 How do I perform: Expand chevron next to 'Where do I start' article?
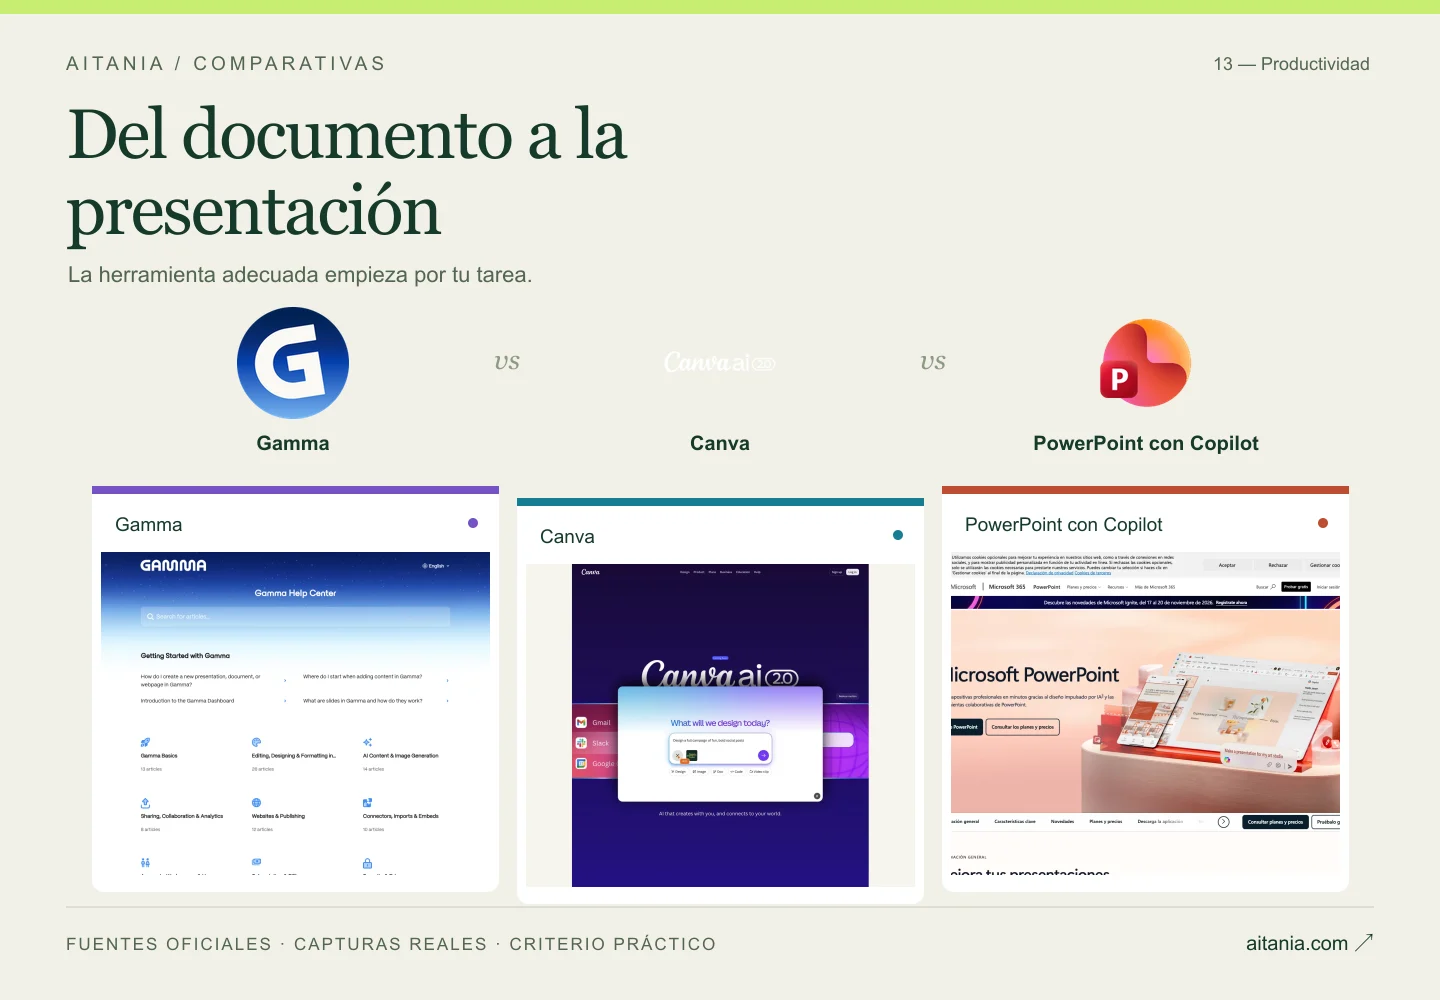click(x=447, y=680)
